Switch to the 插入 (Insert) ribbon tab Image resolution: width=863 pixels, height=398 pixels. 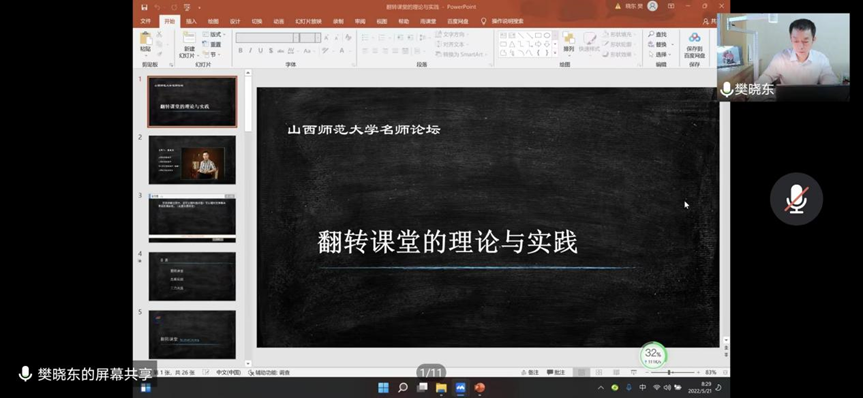coord(191,21)
